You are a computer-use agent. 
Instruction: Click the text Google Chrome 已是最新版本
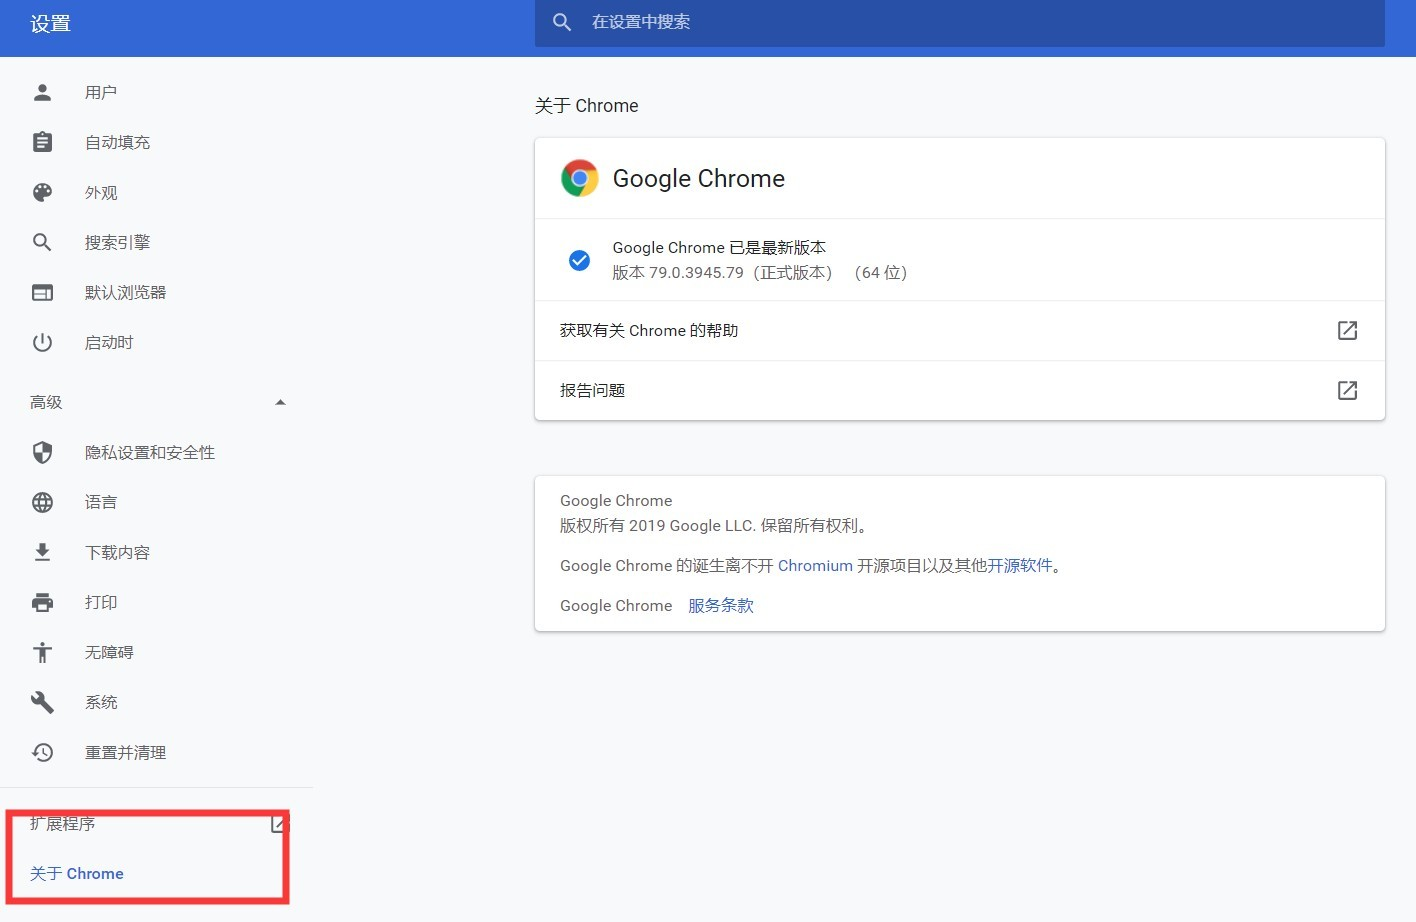[x=719, y=247]
